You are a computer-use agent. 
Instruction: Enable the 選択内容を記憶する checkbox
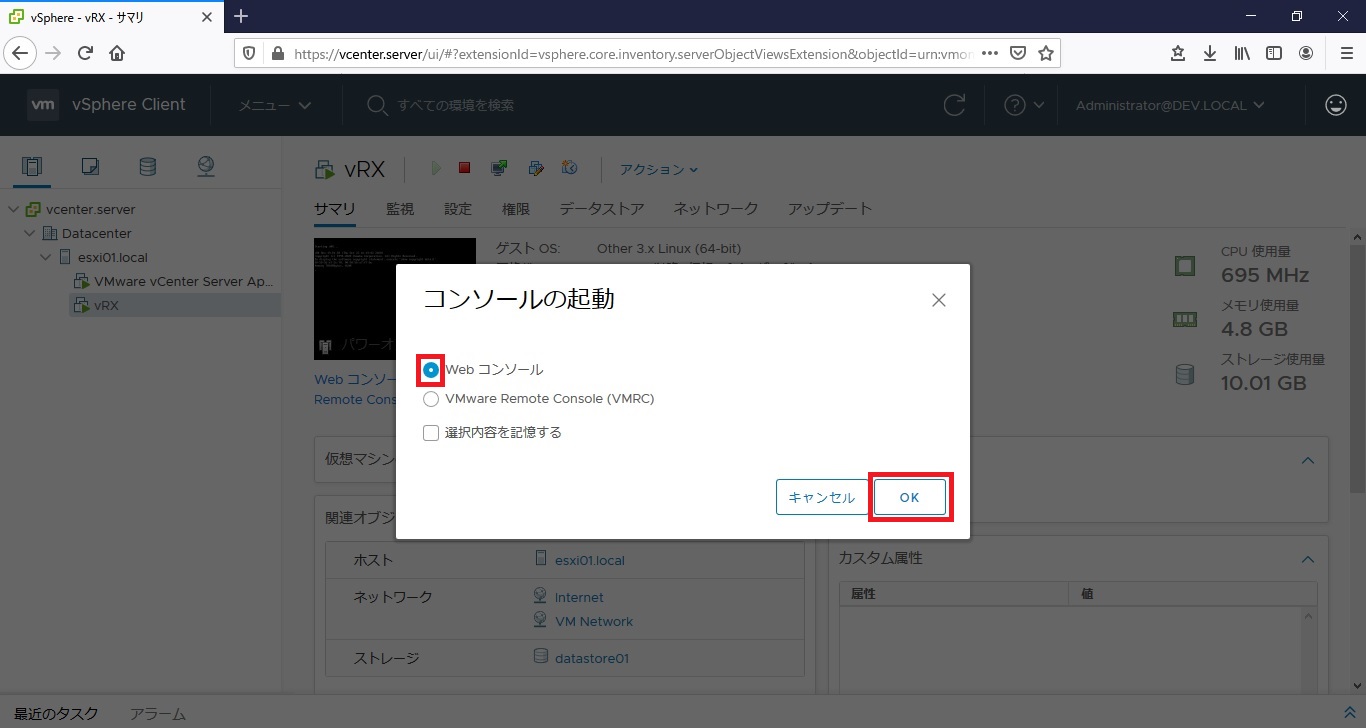click(x=431, y=433)
